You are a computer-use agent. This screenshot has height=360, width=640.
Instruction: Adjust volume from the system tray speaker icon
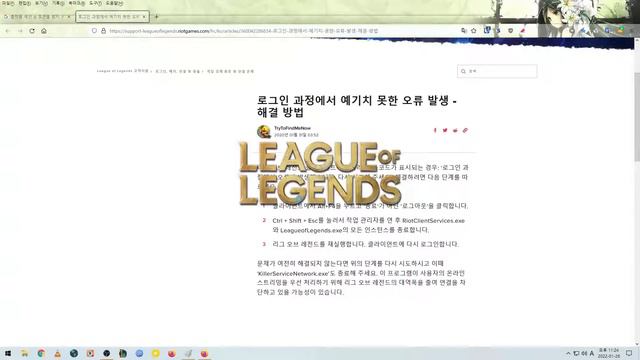pyautogui.click(x=584, y=353)
